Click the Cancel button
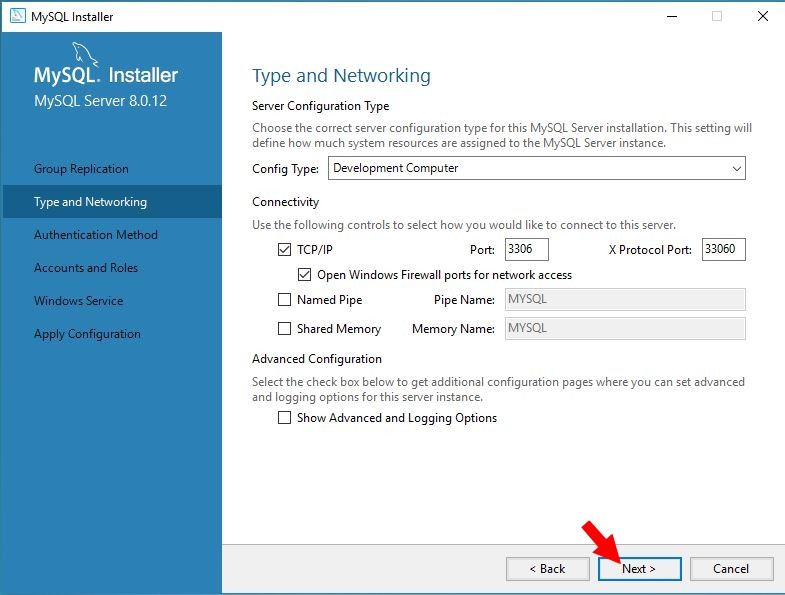This screenshot has width=785, height=595. [x=731, y=569]
